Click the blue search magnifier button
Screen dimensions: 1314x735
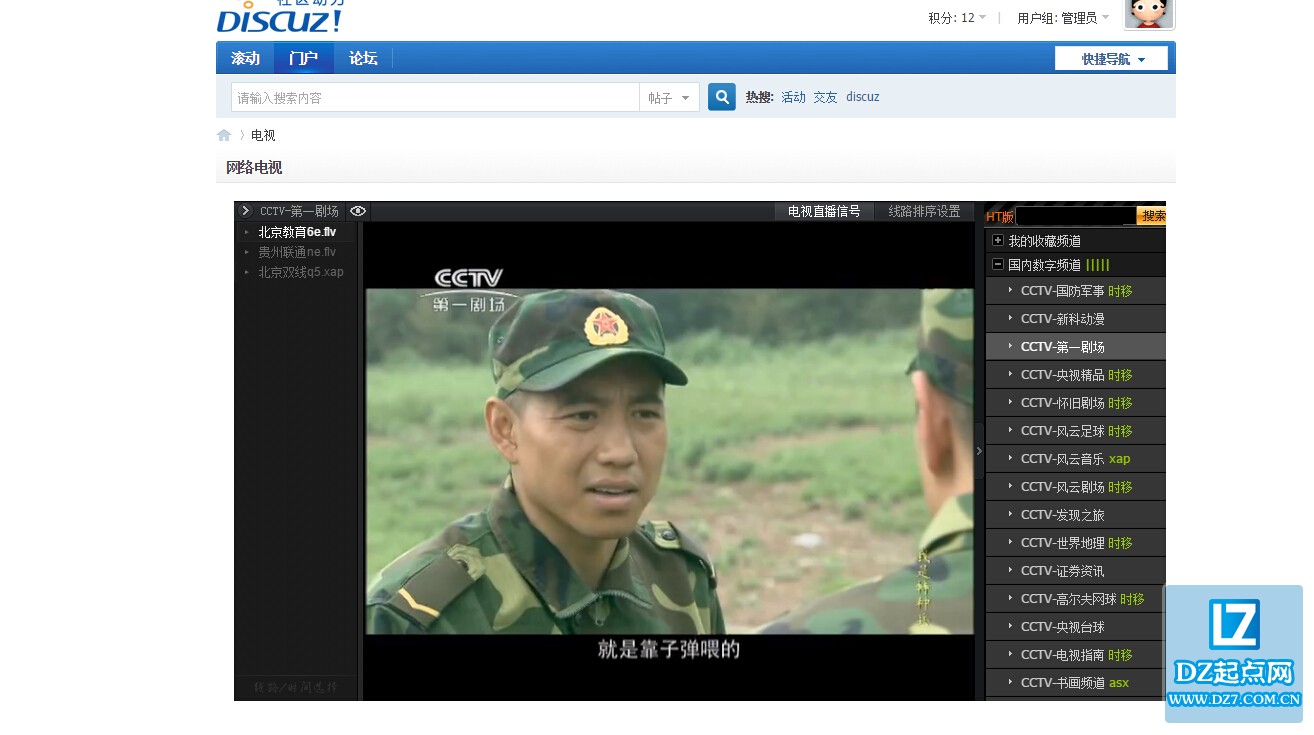[722, 97]
